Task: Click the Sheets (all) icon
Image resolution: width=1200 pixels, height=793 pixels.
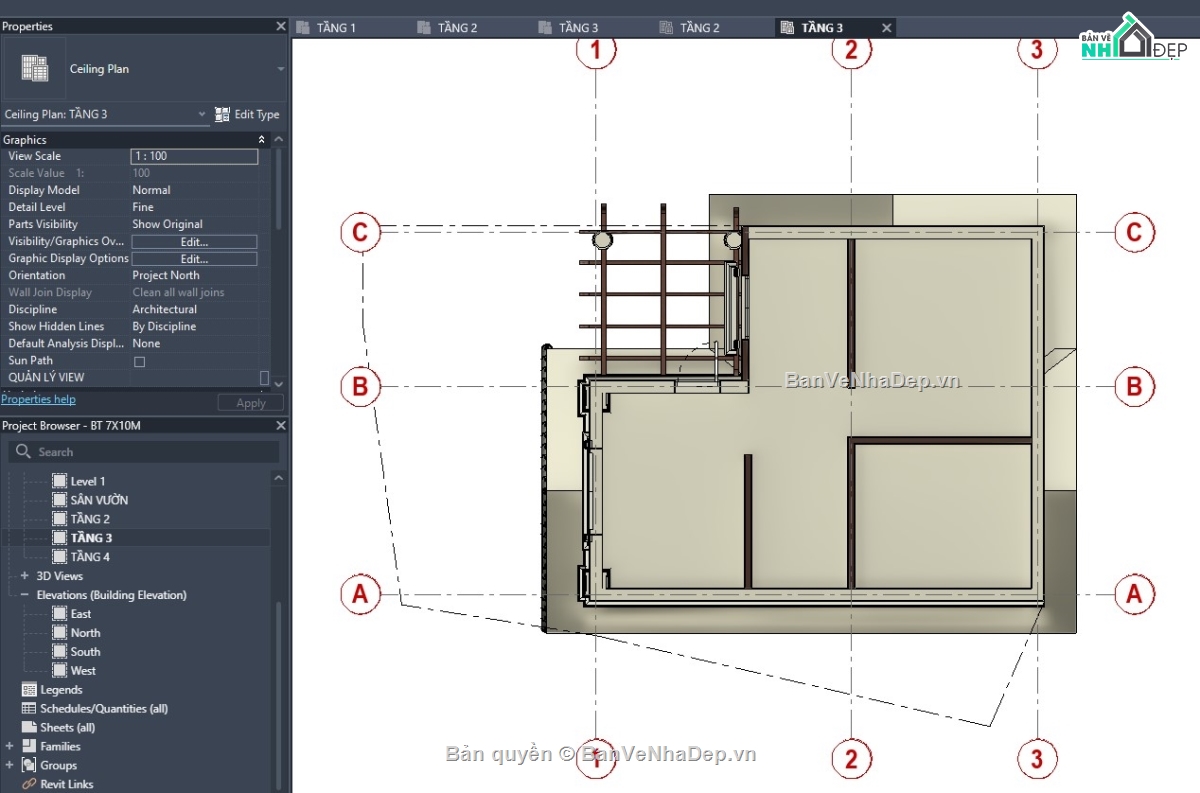Action: (31, 727)
